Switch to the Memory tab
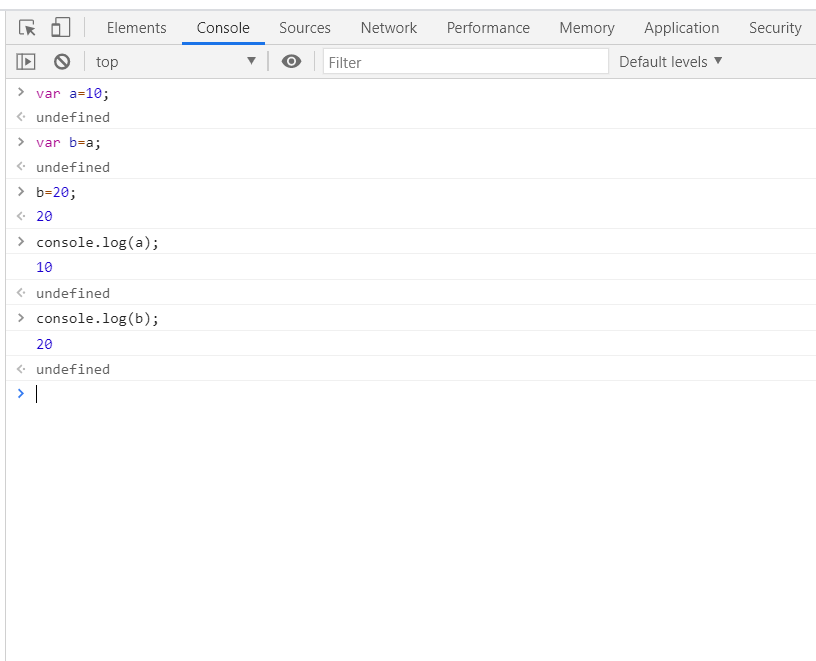 586,27
